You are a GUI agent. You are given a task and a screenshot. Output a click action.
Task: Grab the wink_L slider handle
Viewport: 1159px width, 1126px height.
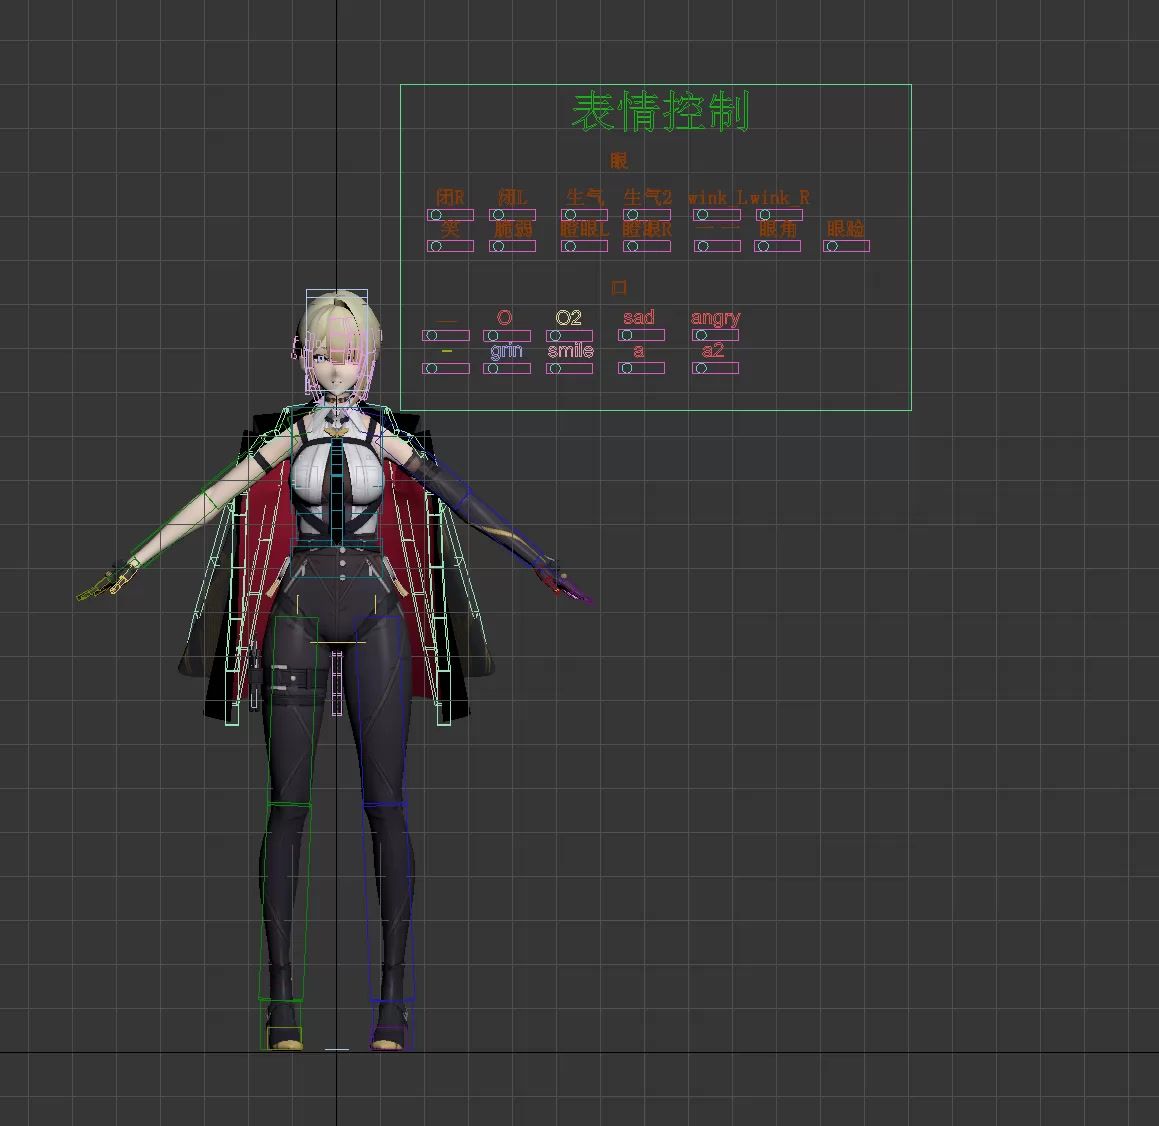702,215
